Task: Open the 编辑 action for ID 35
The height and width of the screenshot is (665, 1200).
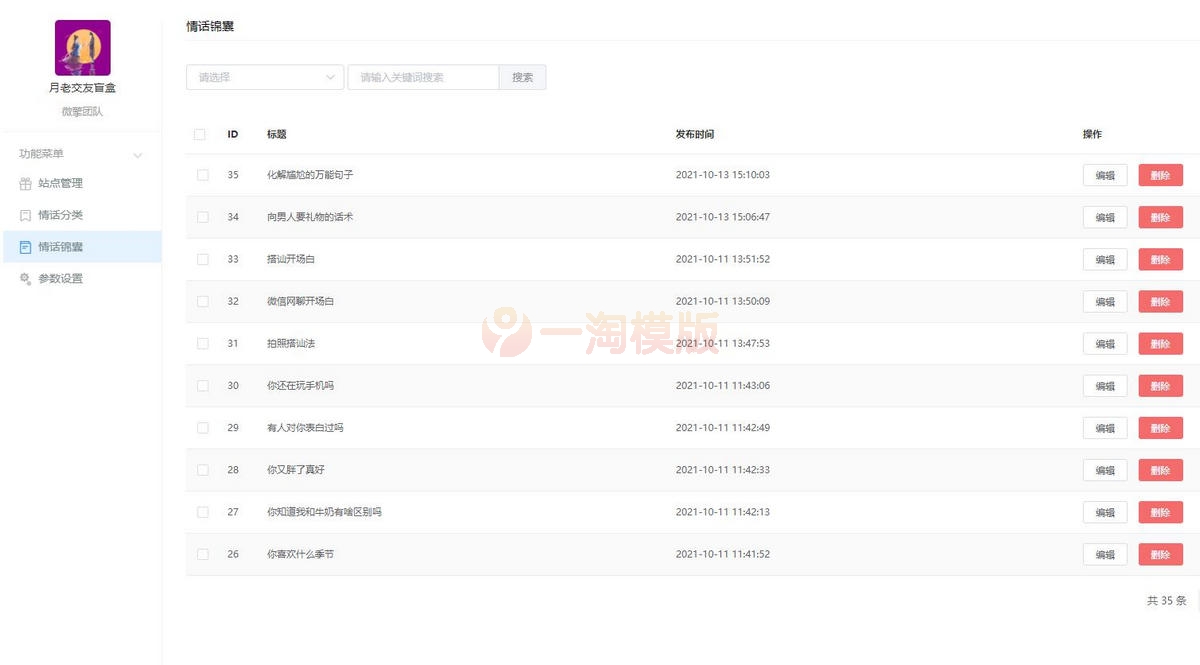Action: tap(1104, 174)
